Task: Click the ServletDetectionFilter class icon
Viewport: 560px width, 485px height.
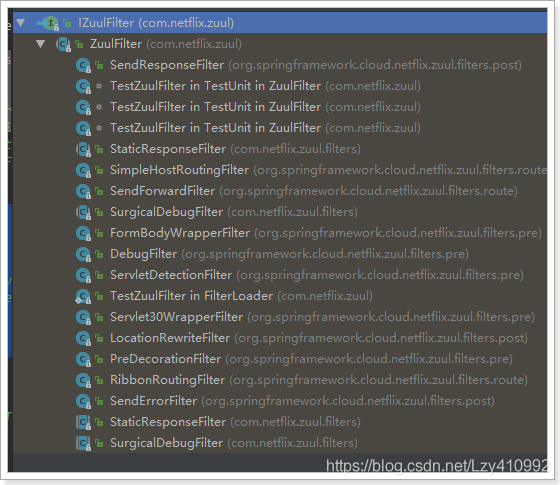Action: [83, 275]
